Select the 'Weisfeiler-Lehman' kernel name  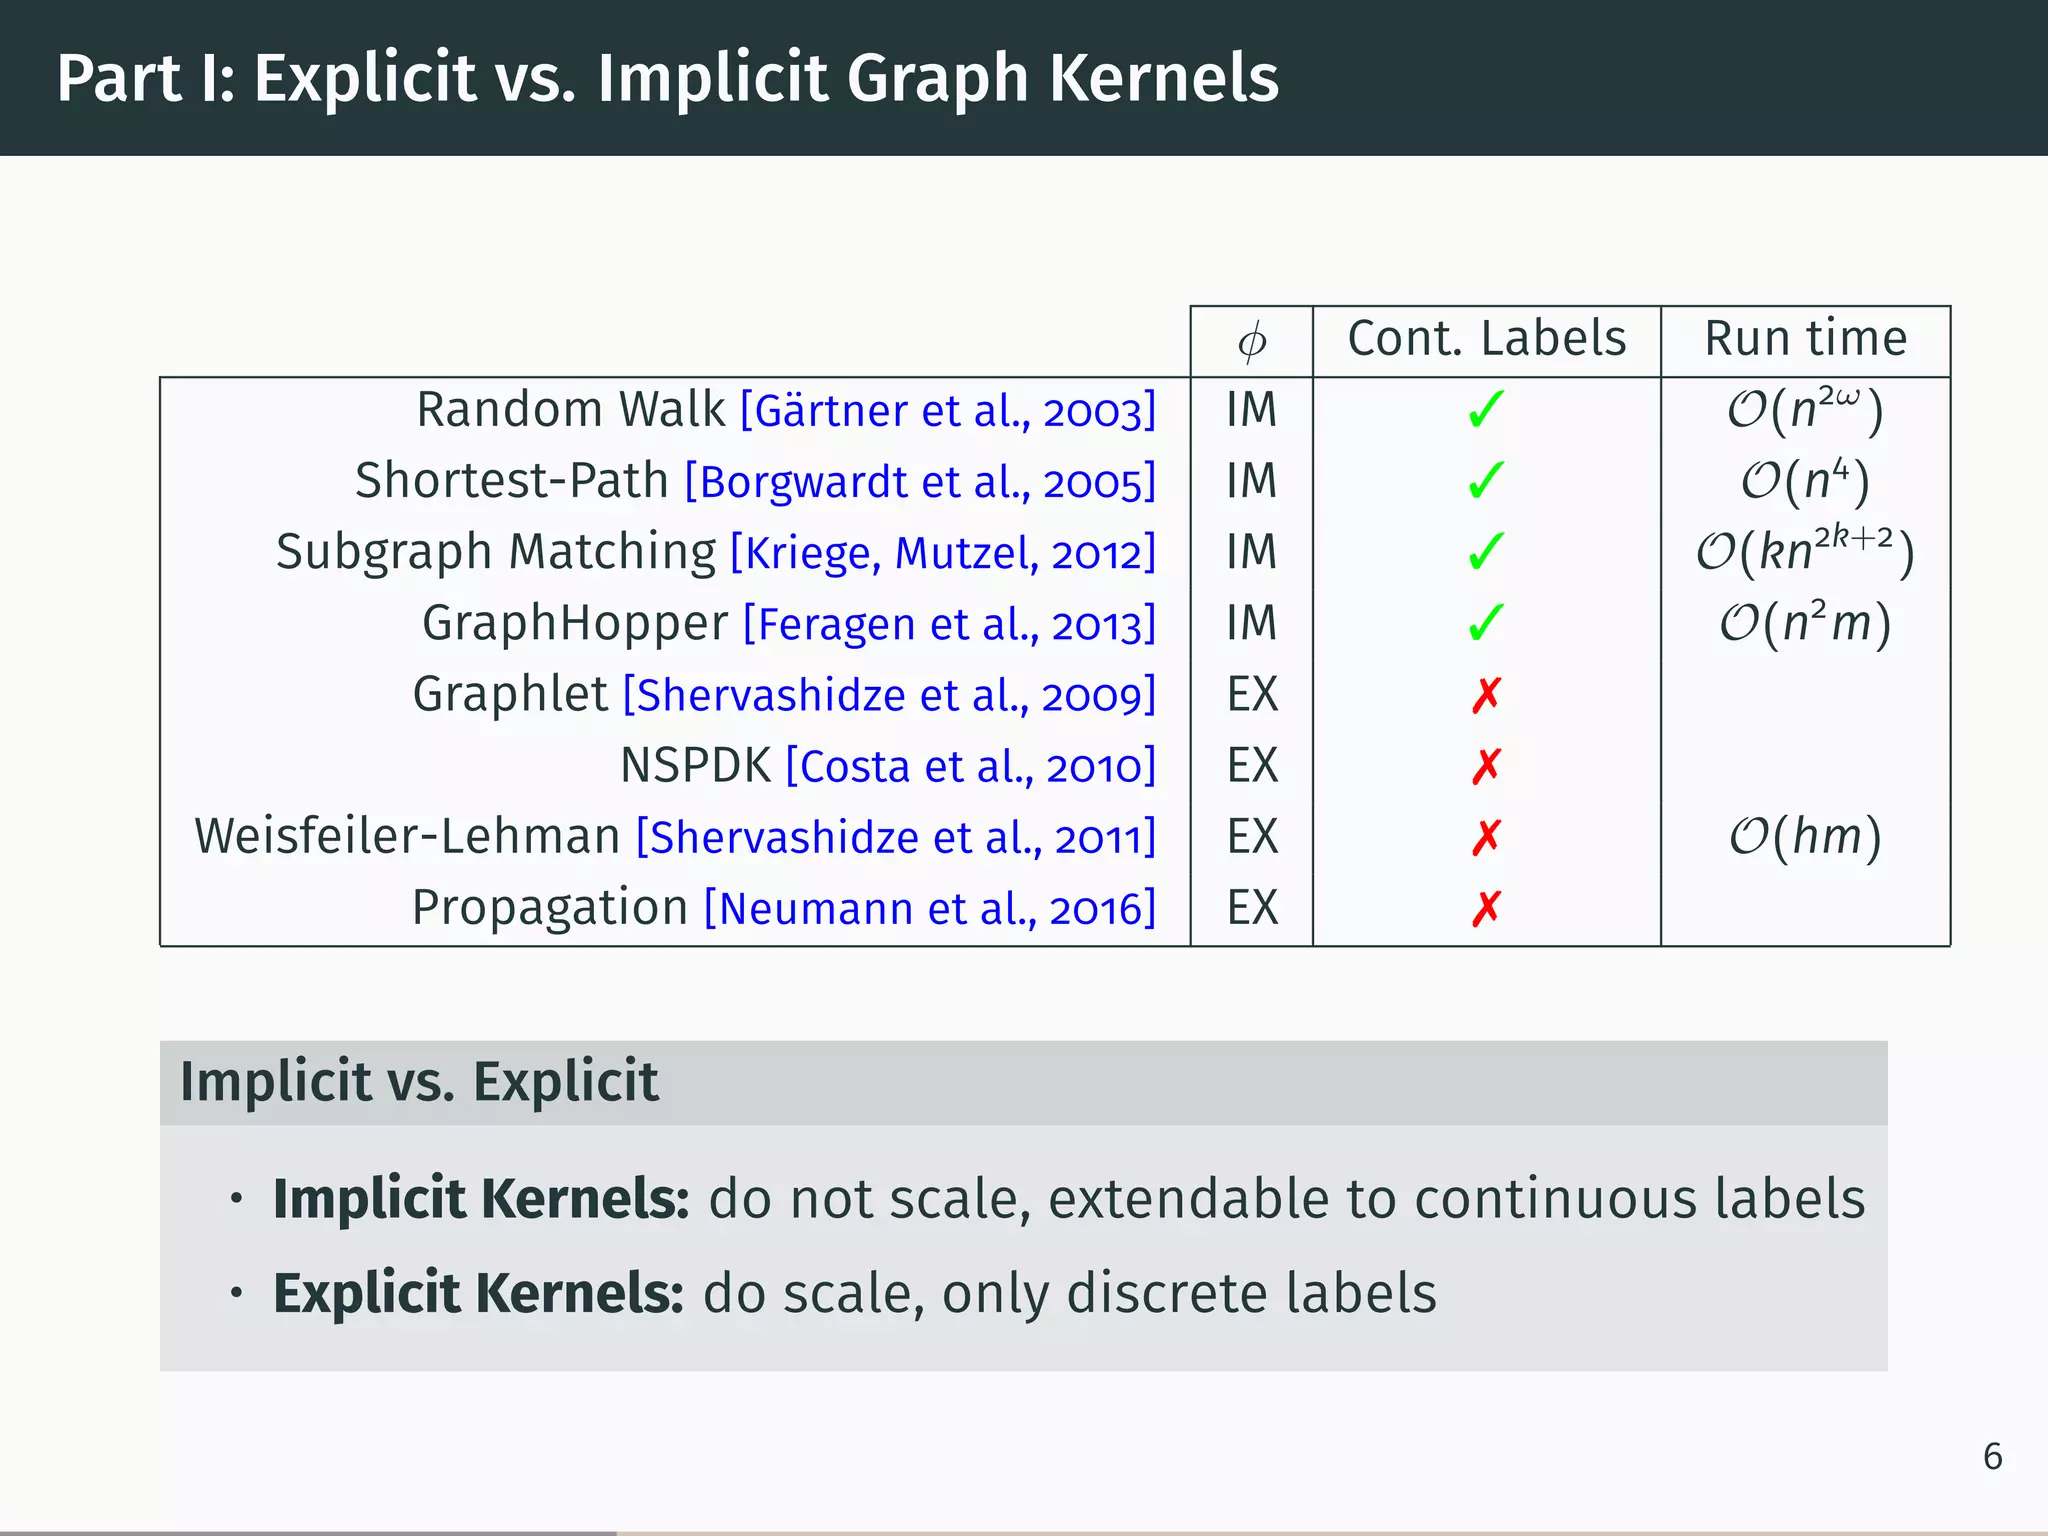pos(408,836)
